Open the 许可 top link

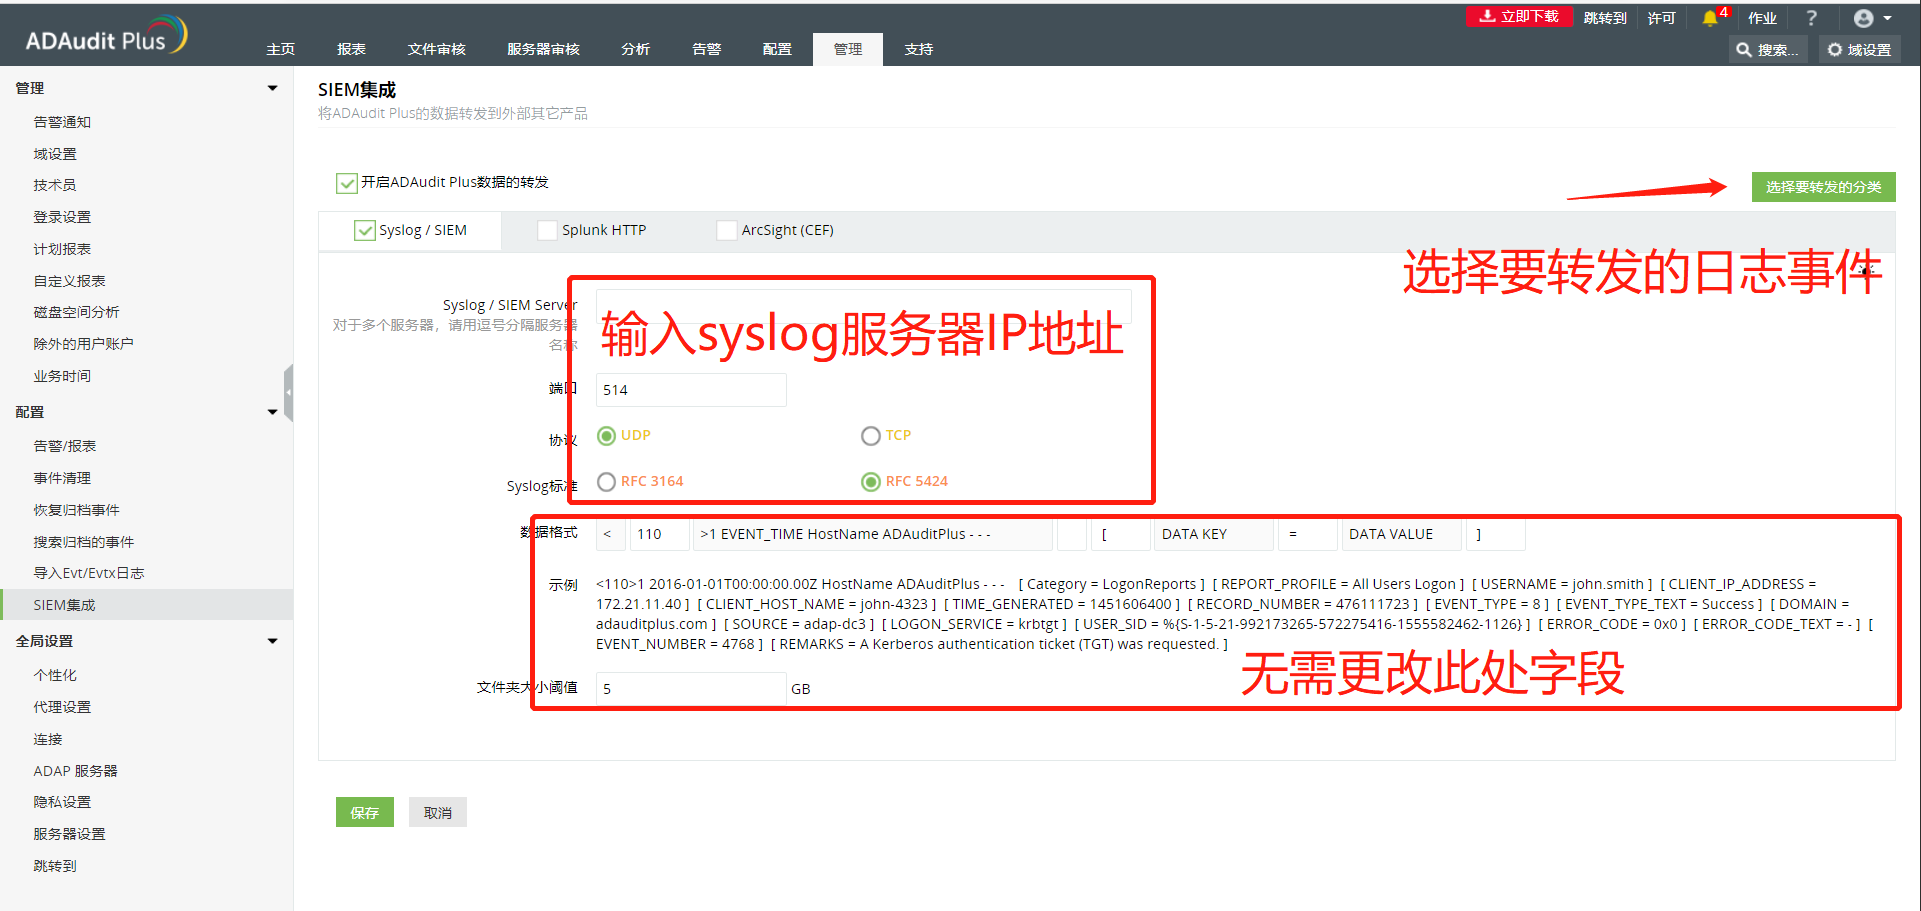point(1661,18)
